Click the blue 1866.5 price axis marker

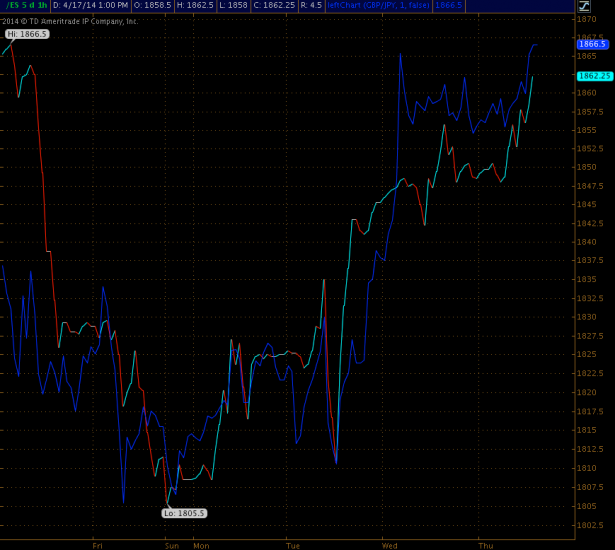point(592,44)
